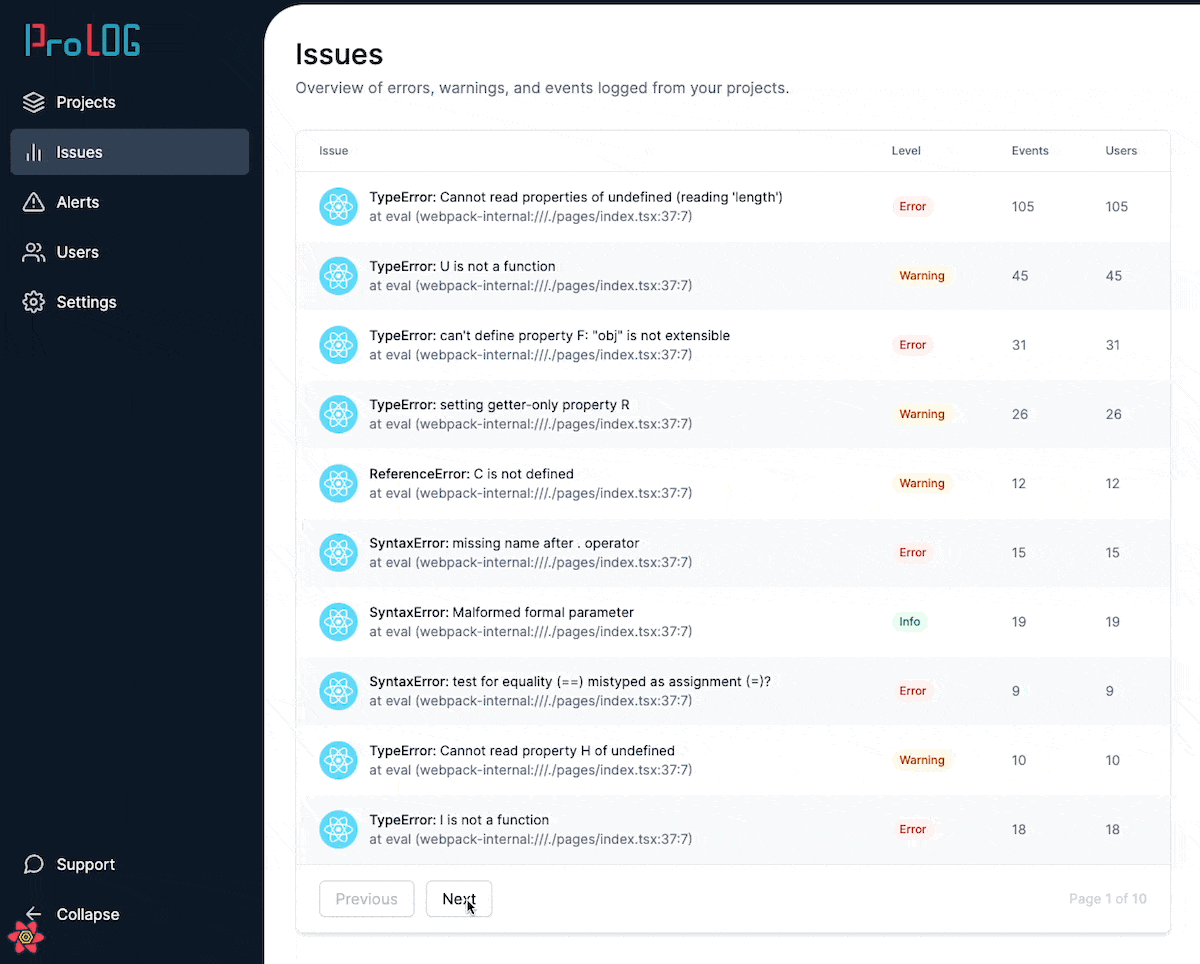Click Warning badge on 'U is not a function' row

click(x=922, y=276)
